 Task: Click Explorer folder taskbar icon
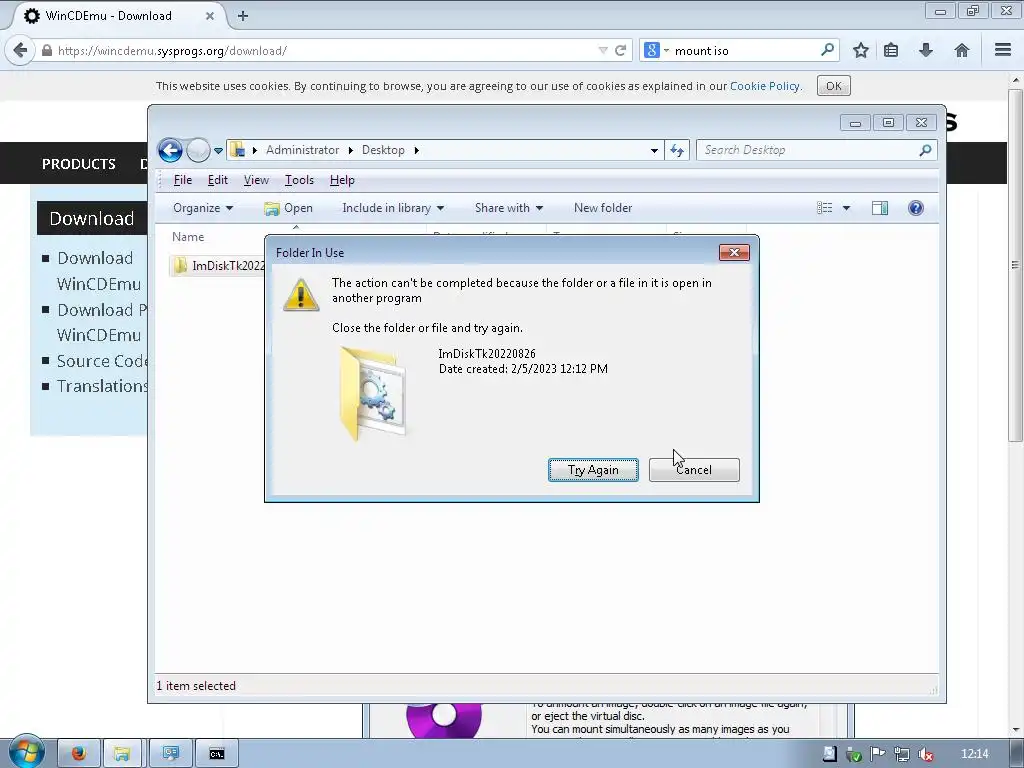(122, 754)
